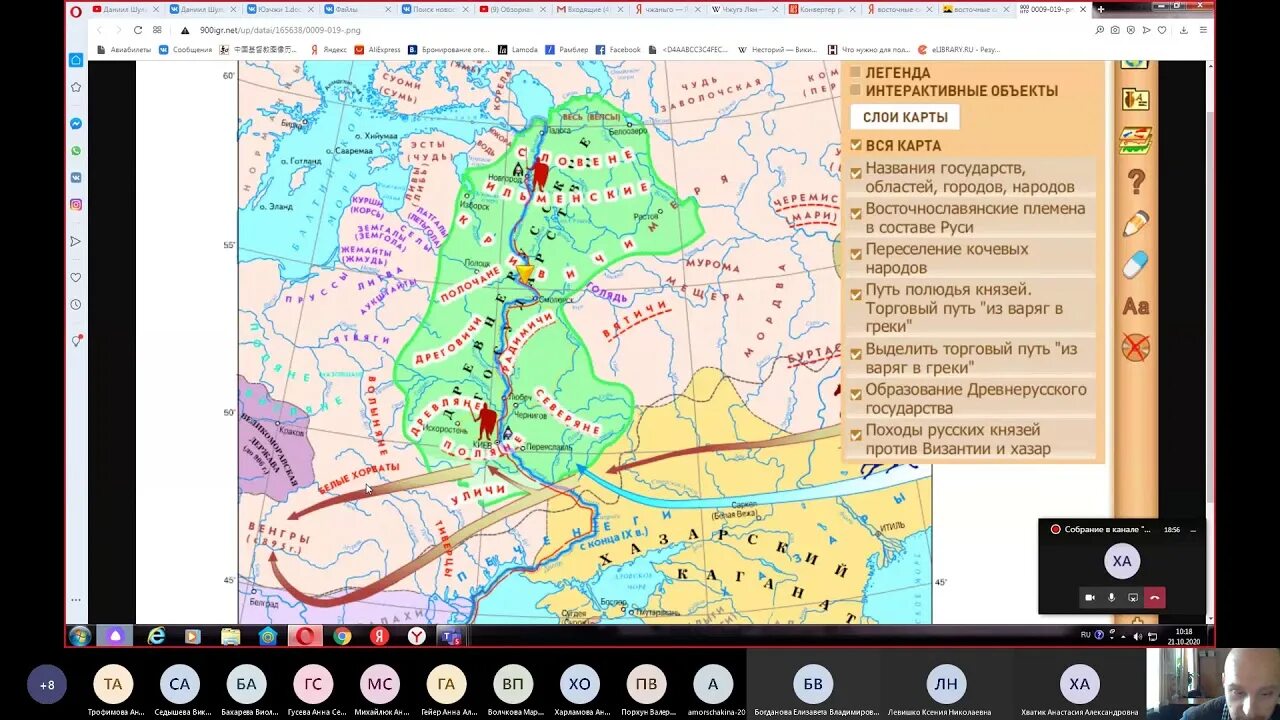Open Opera sidebar history clock icon
The image size is (1280, 720).
pyautogui.click(x=76, y=305)
